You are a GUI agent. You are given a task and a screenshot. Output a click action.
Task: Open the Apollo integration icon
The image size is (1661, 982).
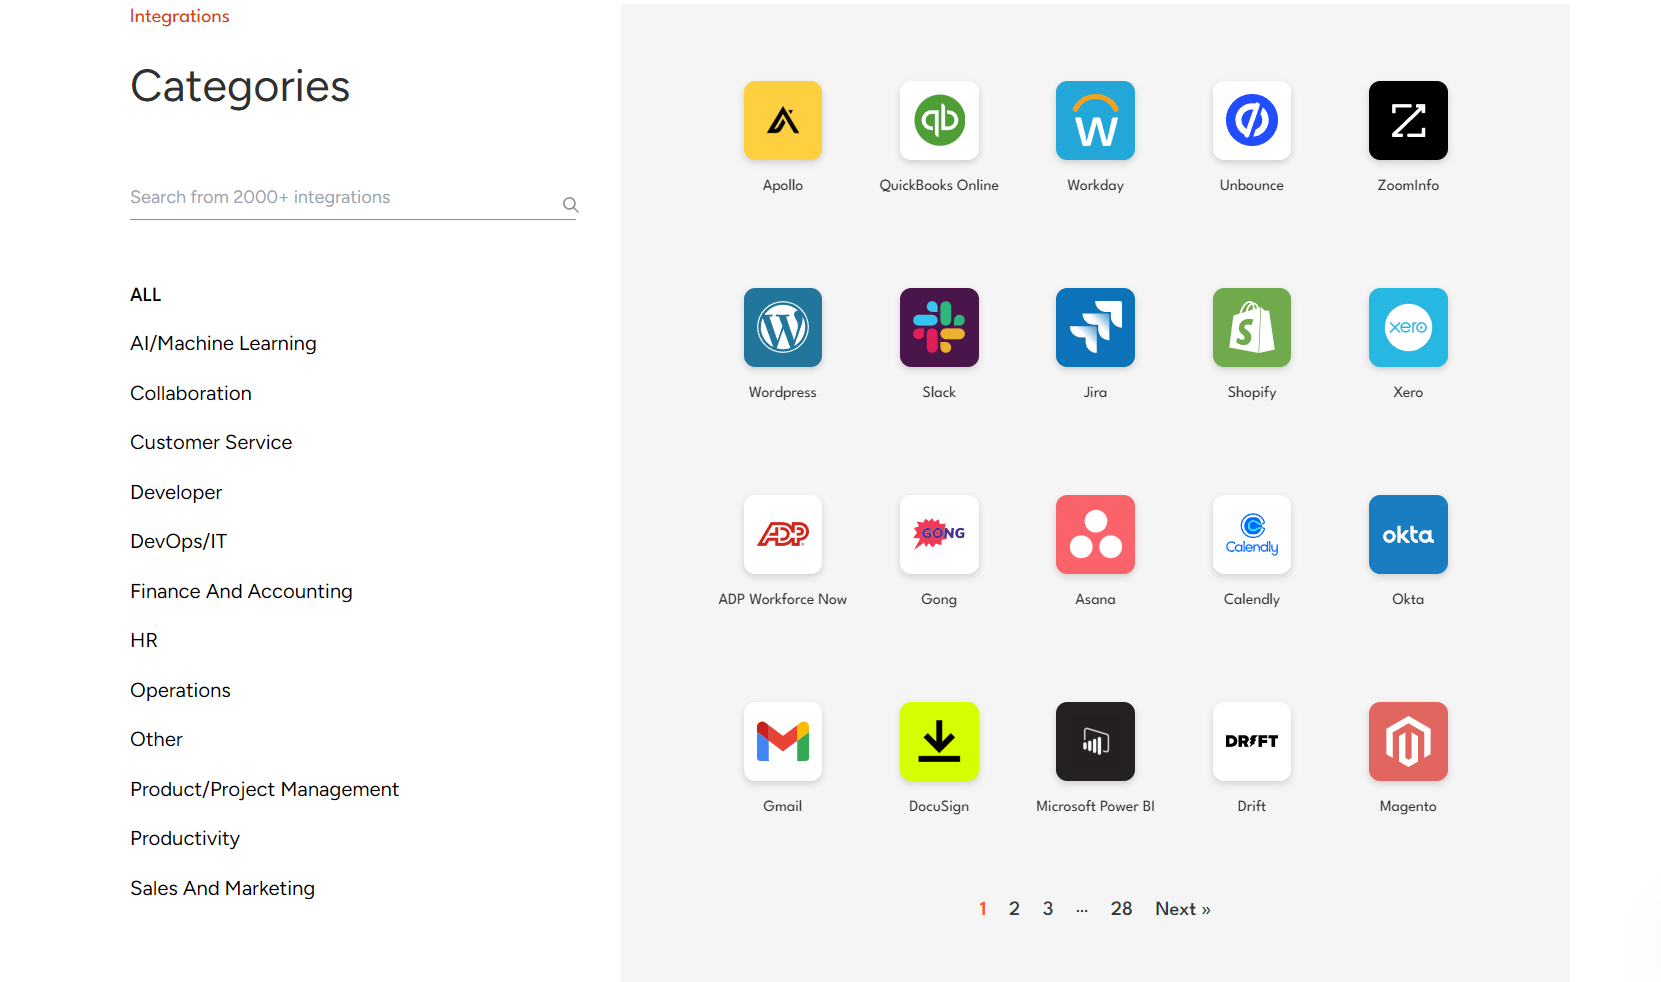click(783, 120)
